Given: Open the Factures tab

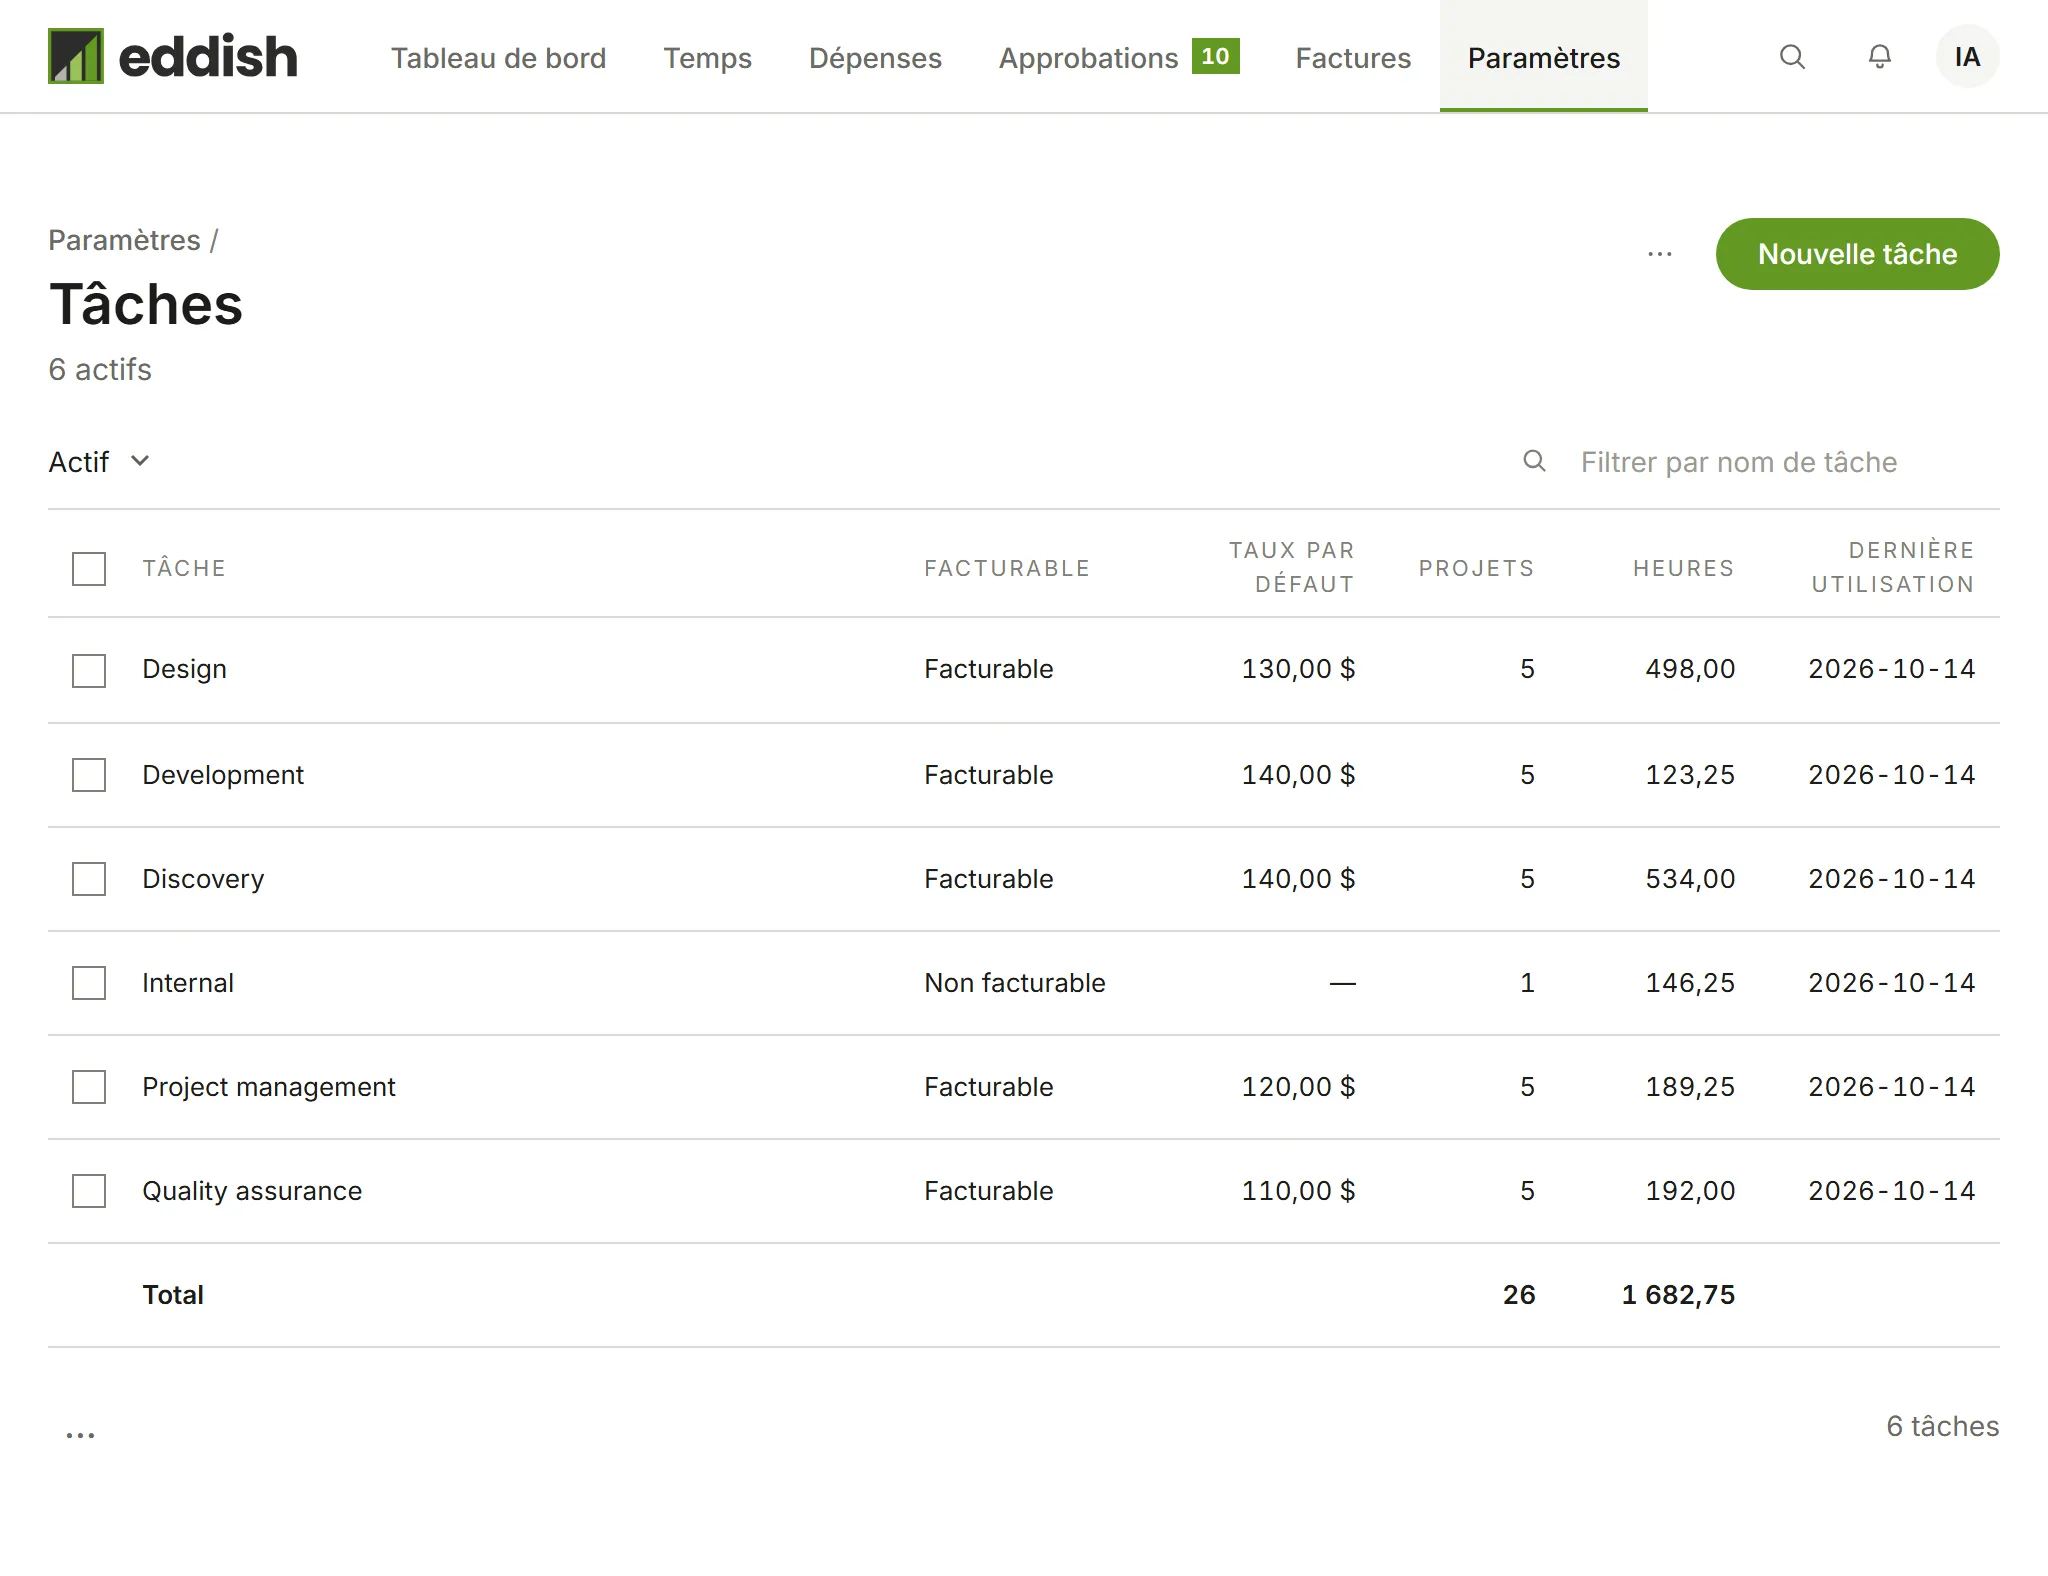Looking at the screenshot, I should (1353, 58).
